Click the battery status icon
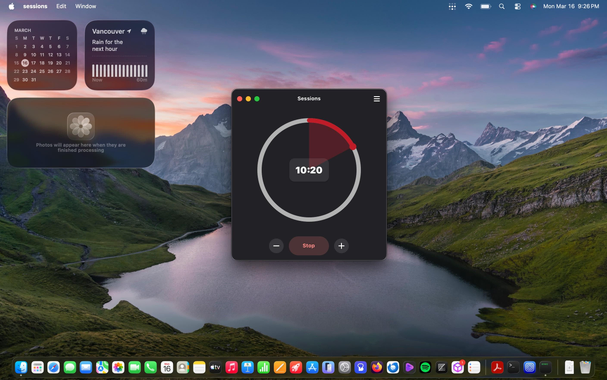Screen dimensions: 607x380 (x=485, y=6)
